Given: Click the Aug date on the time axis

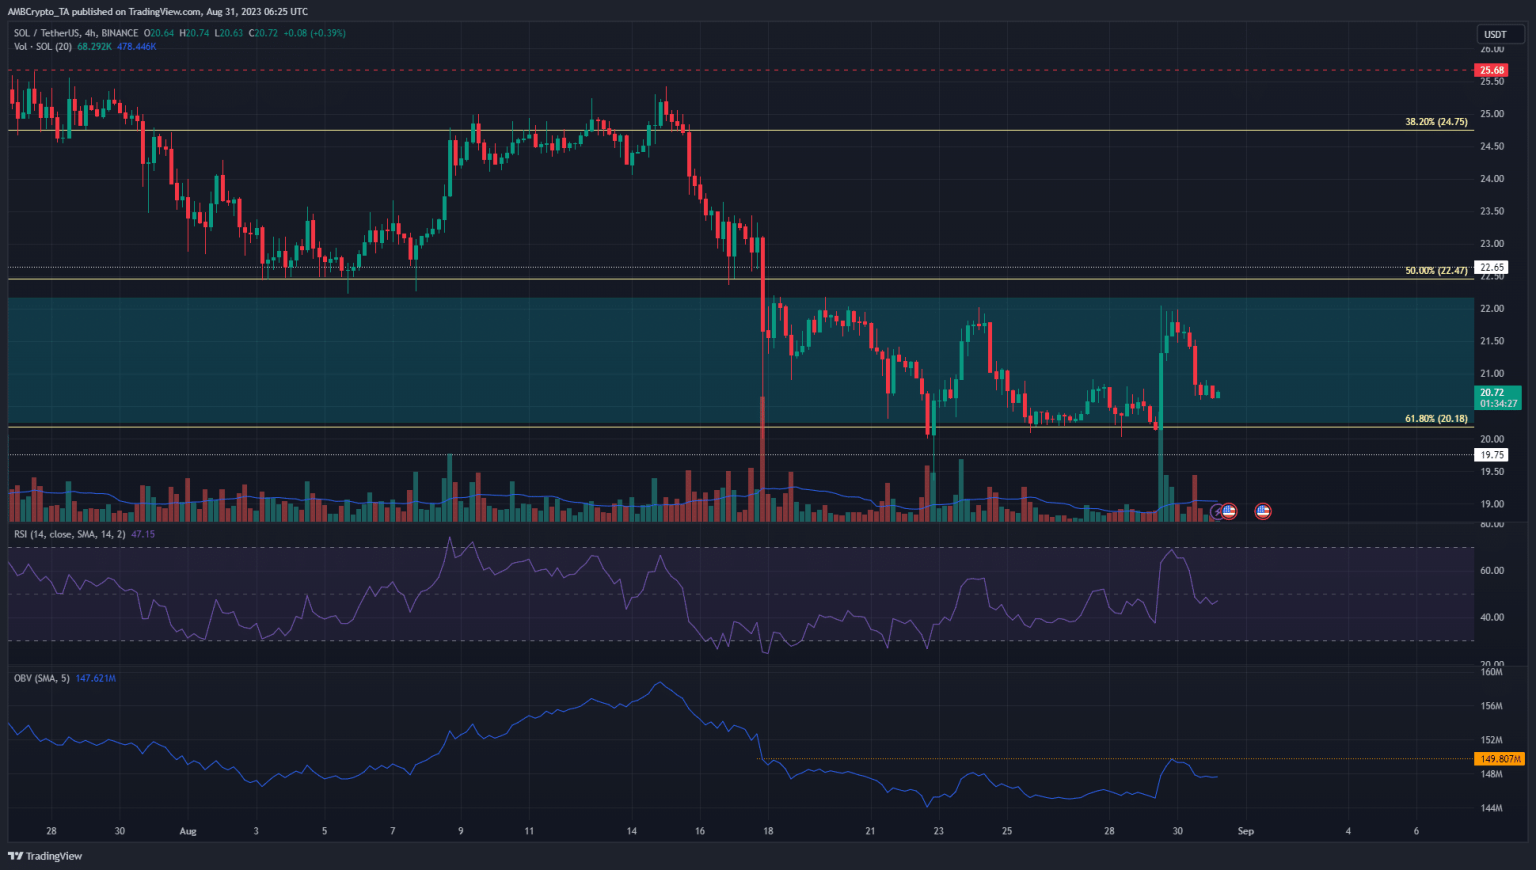Looking at the screenshot, I should pyautogui.click(x=187, y=831).
